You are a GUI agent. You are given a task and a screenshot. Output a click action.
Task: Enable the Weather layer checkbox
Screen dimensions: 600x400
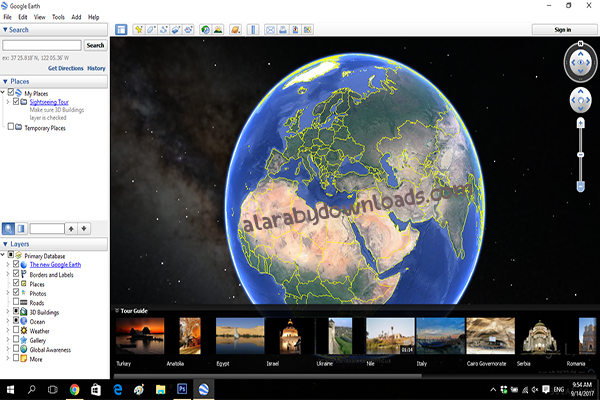16,330
